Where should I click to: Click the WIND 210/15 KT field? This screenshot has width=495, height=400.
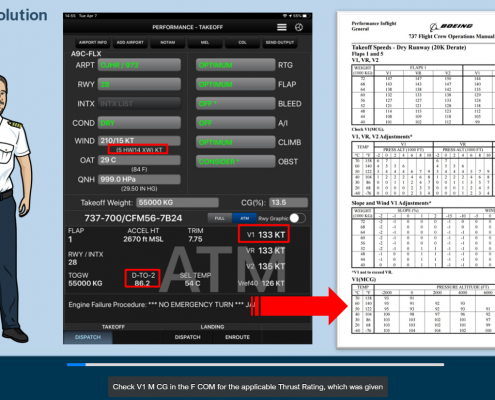139,141
